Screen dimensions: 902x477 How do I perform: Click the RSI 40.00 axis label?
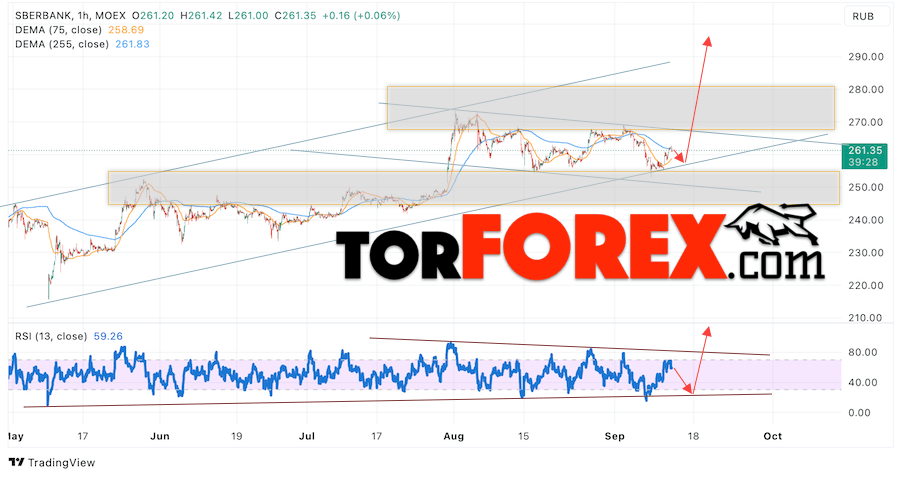click(x=863, y=383)
